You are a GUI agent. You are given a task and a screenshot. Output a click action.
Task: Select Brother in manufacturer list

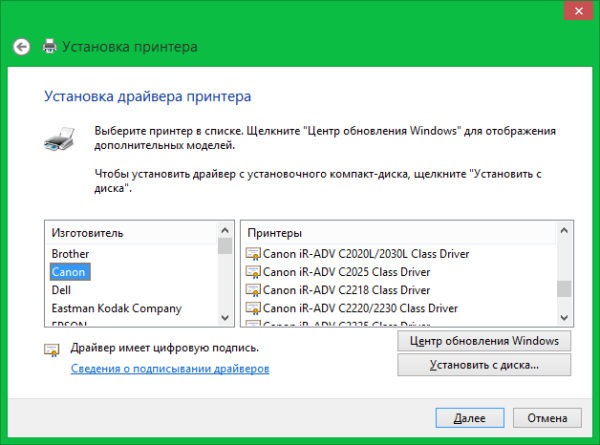[70, 253]
